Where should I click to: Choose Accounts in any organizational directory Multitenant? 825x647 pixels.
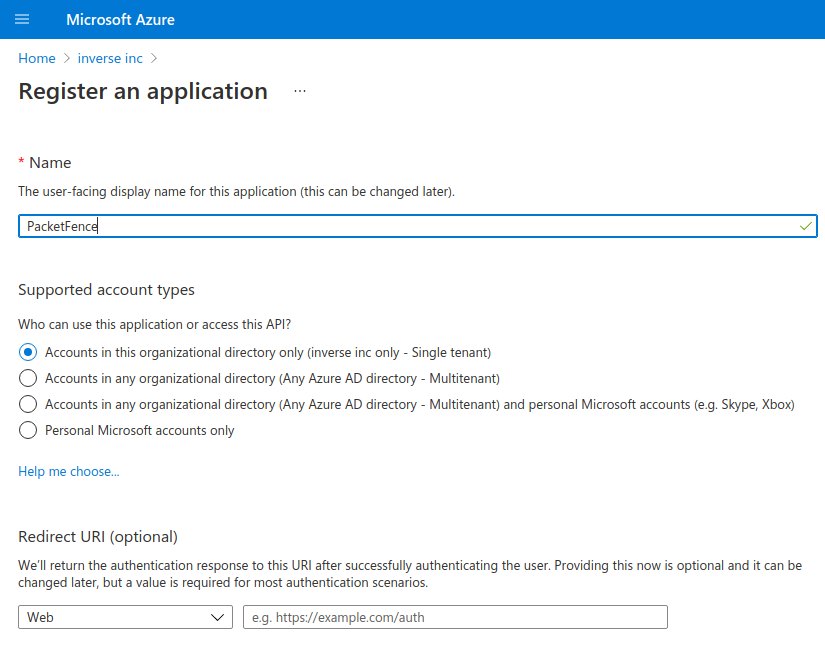(27, 378)
